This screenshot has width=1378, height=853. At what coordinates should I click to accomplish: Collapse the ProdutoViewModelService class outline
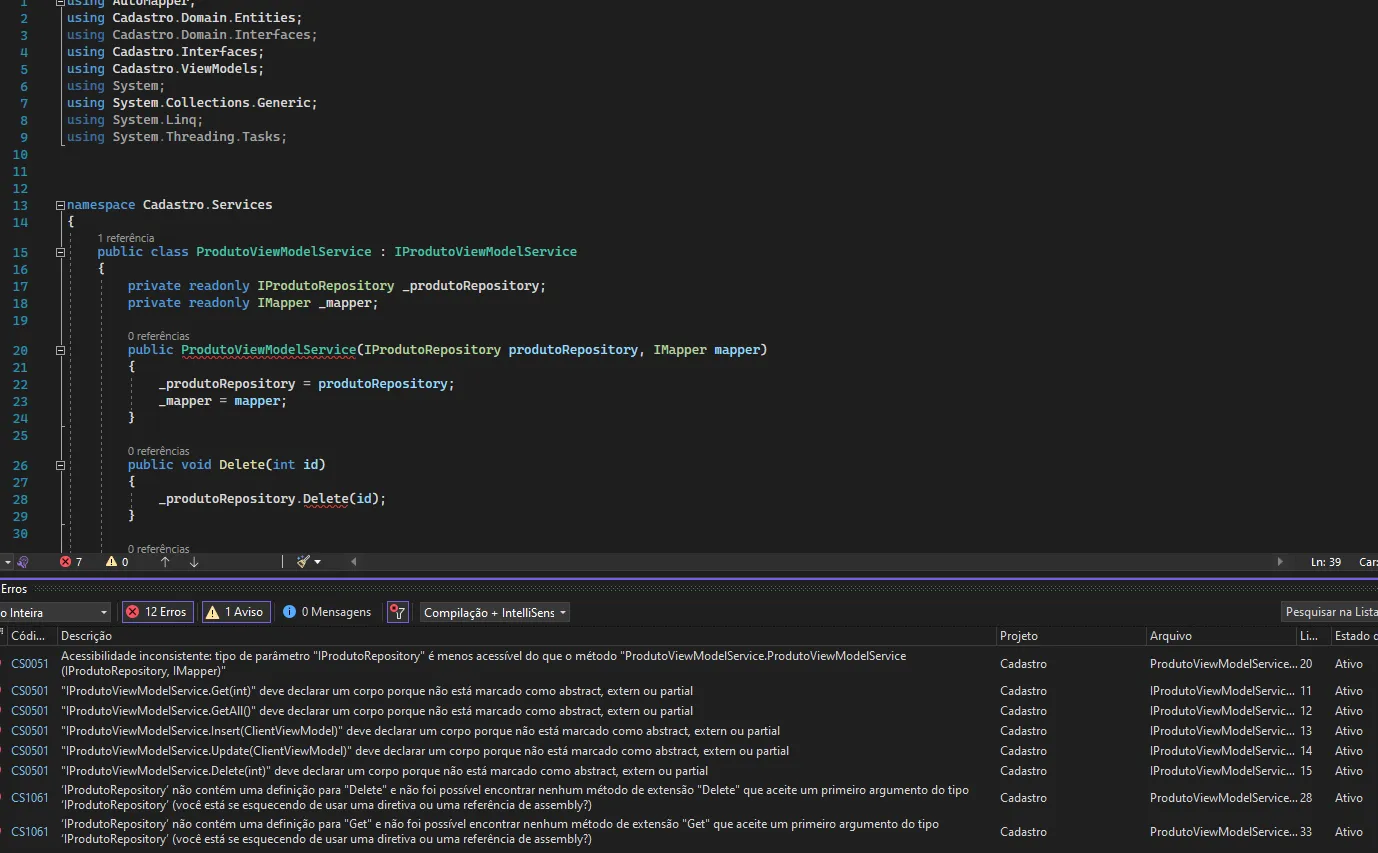(61, 252)
